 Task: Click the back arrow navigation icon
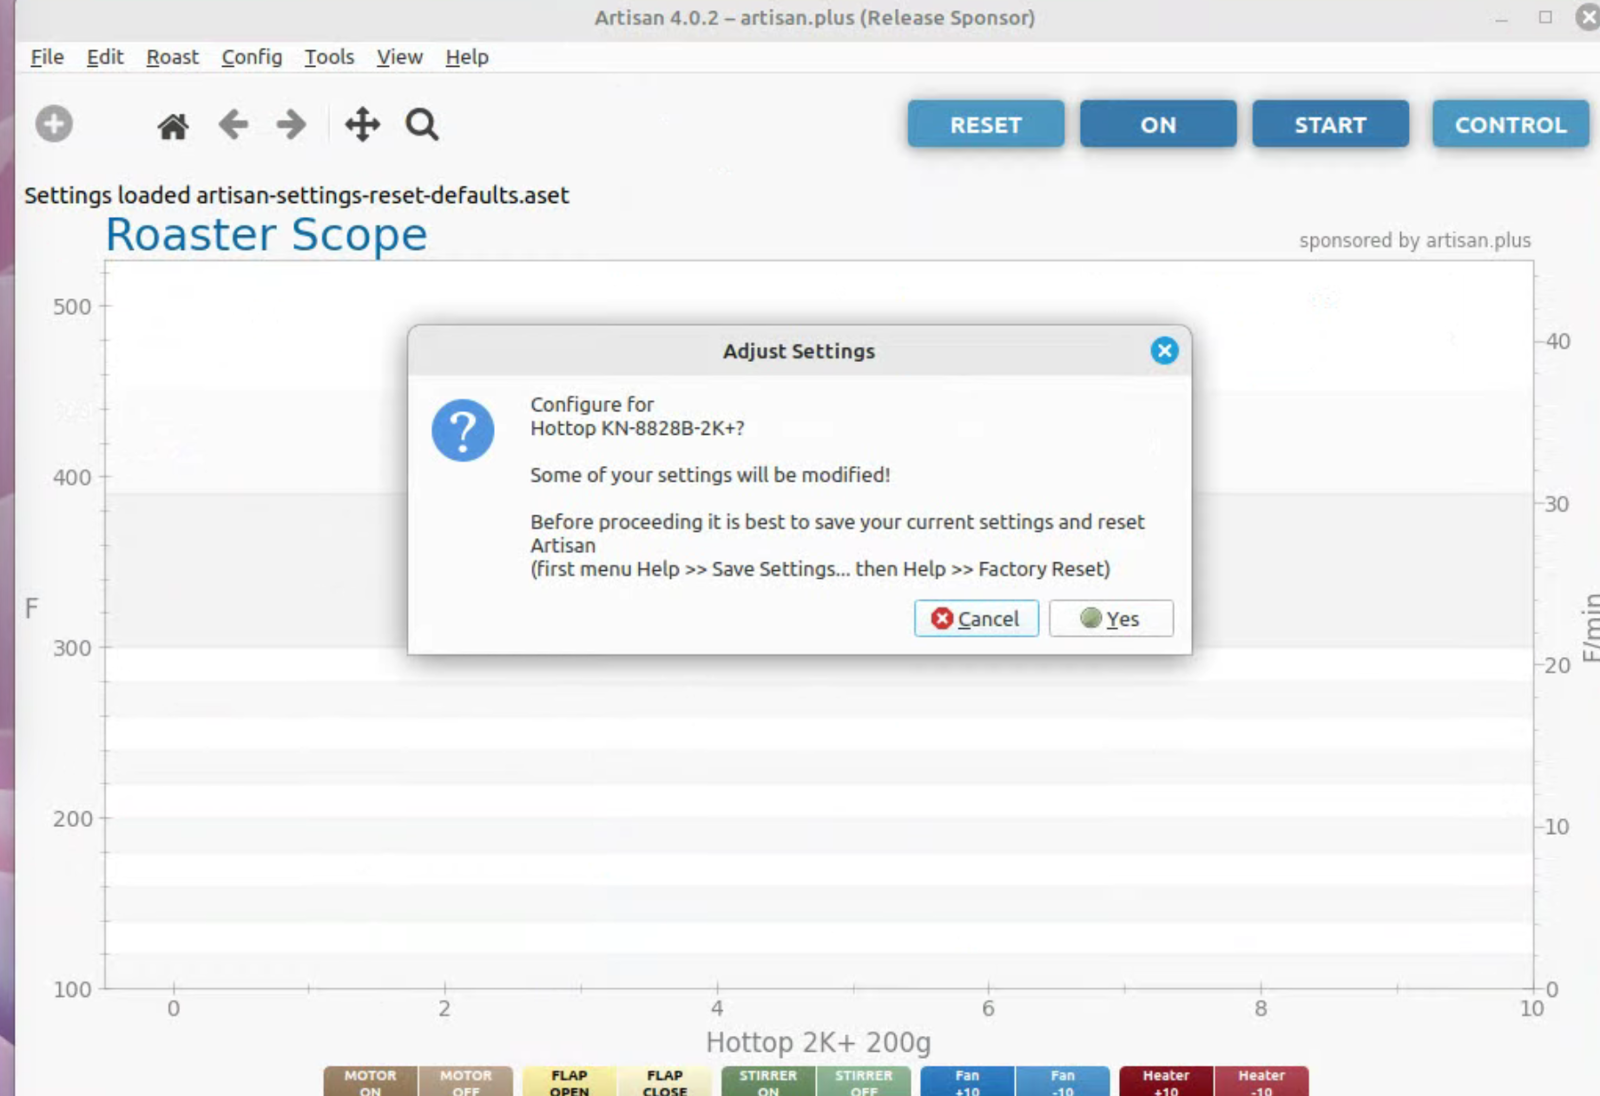pos(233,125)
